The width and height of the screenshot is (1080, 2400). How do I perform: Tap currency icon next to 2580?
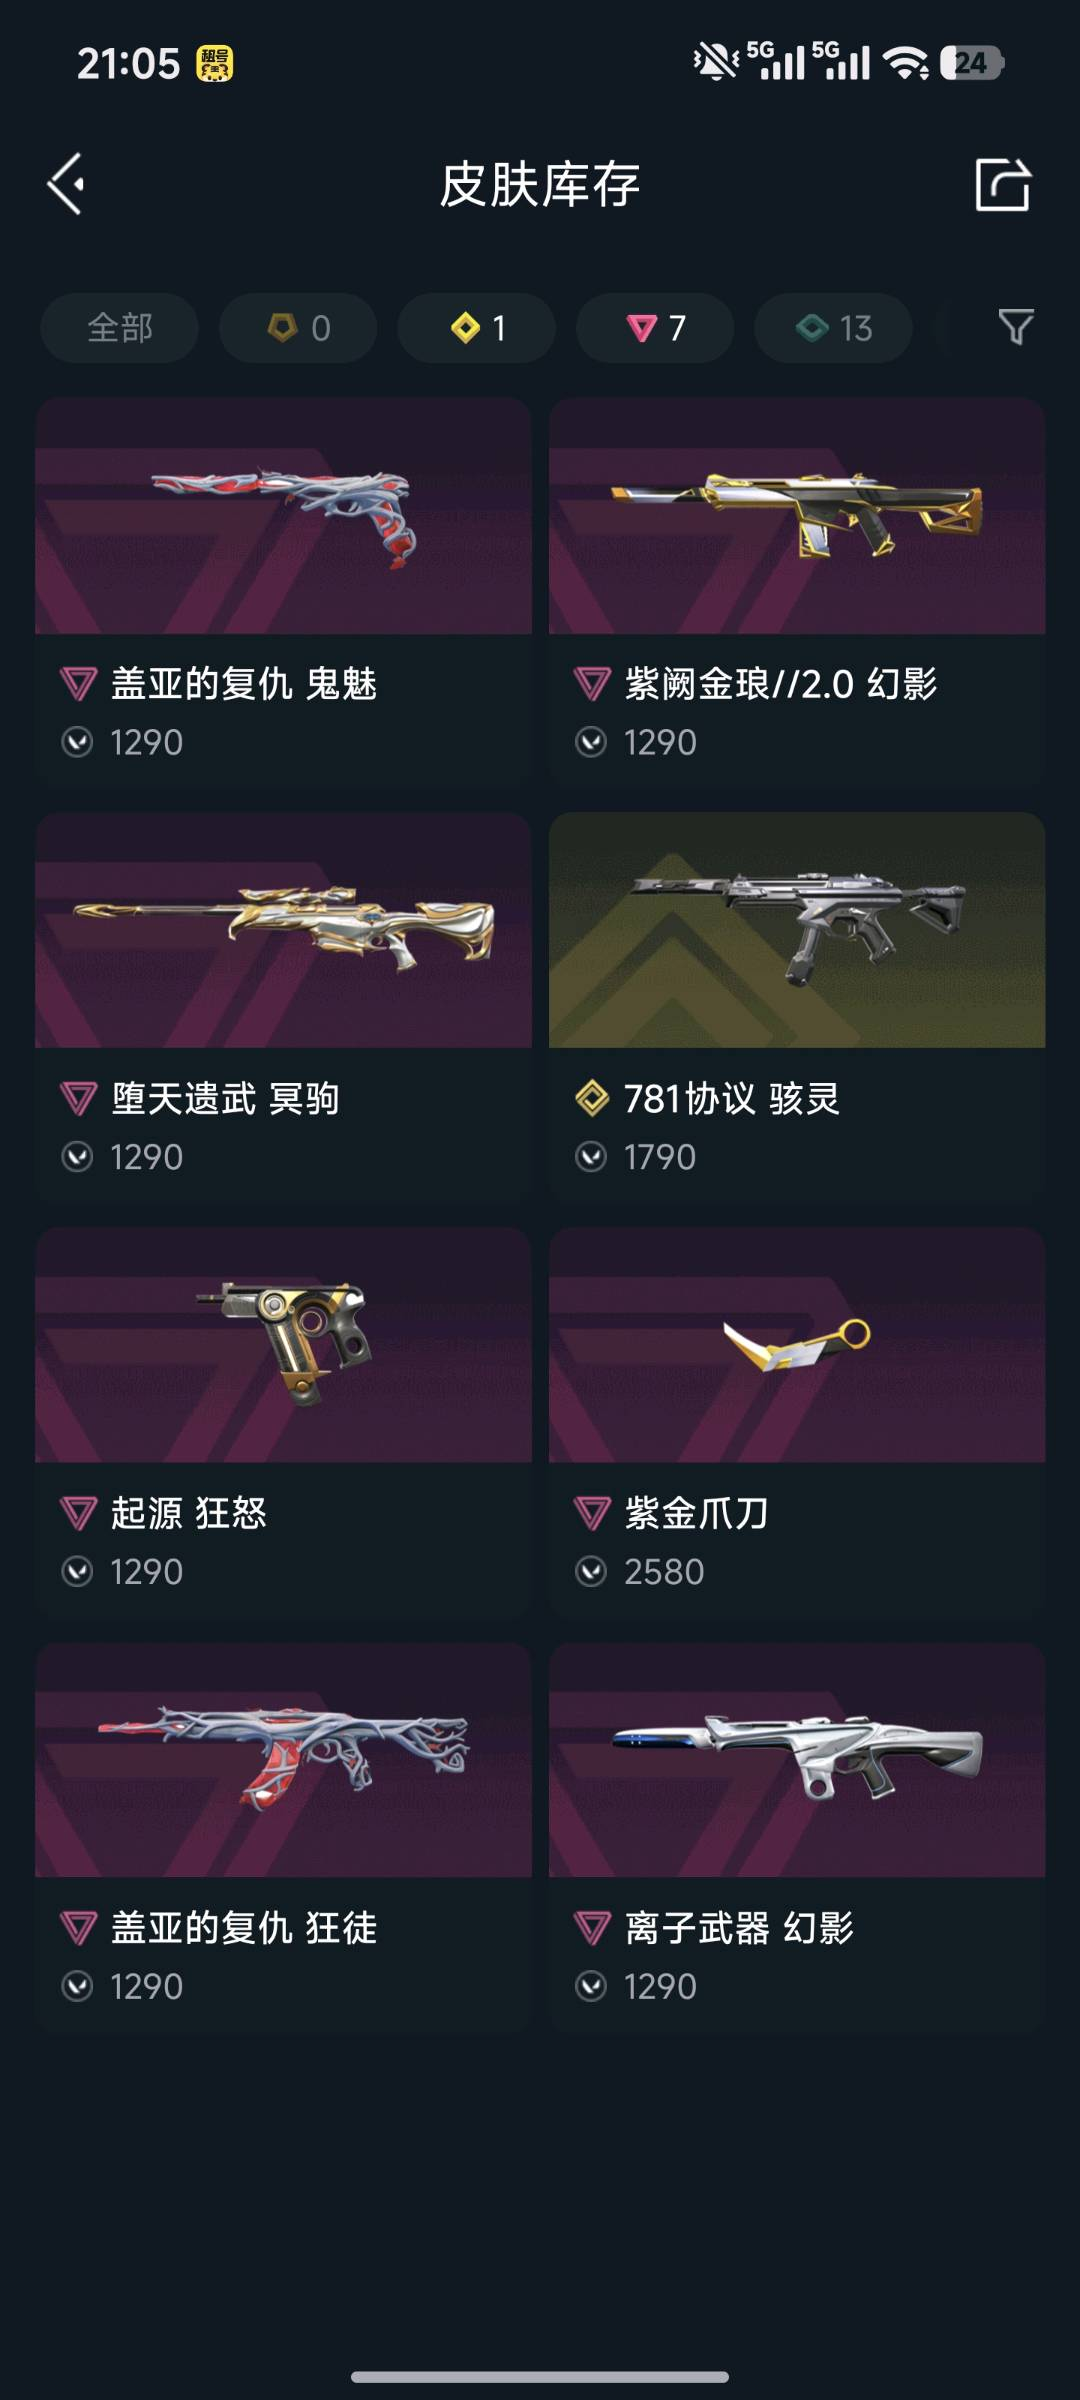point(591,1572)
